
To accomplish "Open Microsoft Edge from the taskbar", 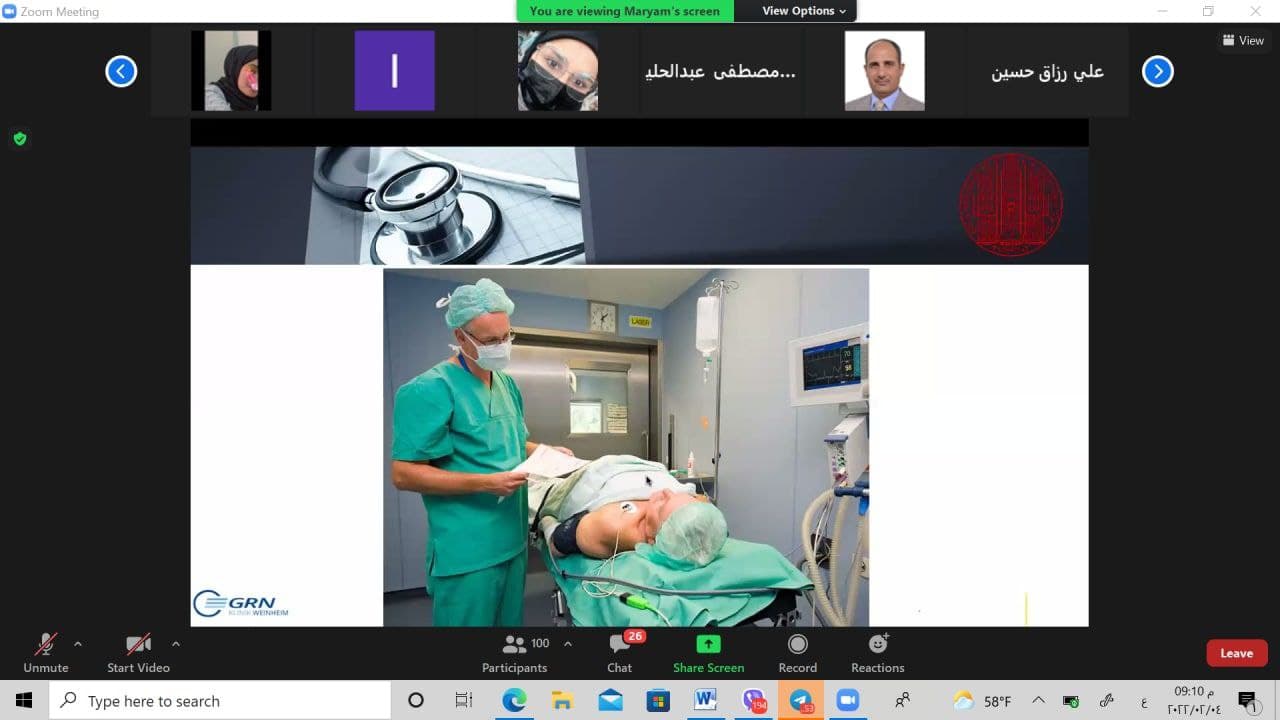I will (x=514, y=700).
